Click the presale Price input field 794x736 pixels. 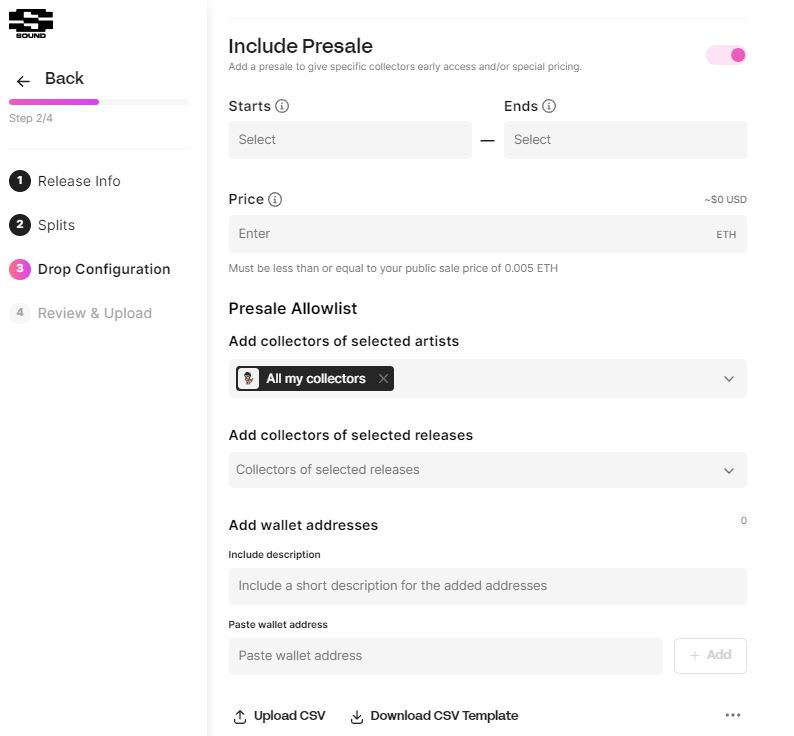(488, 234)
